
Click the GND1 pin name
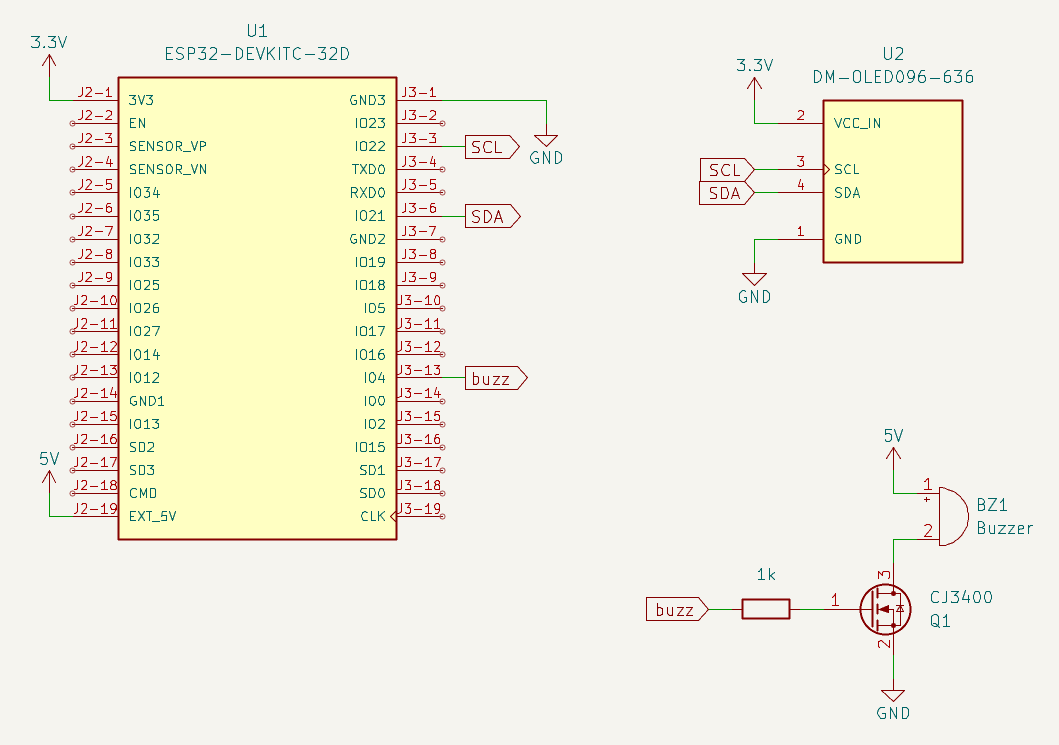pos(147,401)
